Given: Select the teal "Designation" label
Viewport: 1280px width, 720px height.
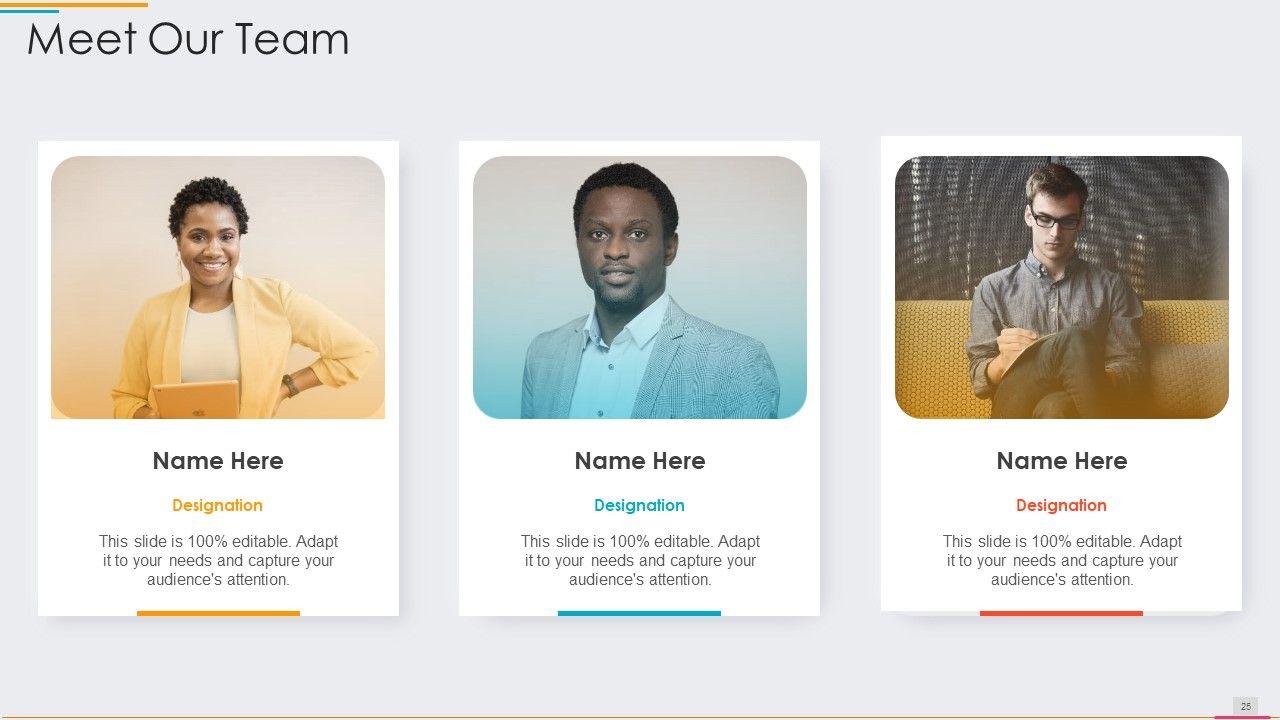Looking at the screenshot, I should tap(639, 505).
